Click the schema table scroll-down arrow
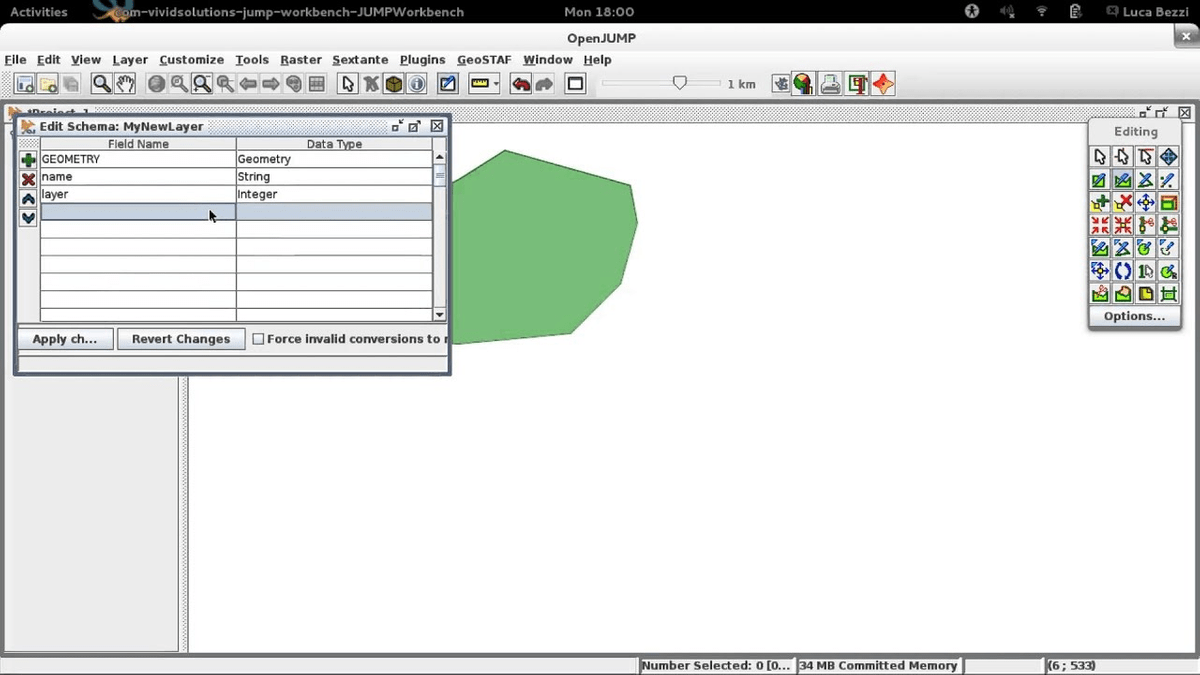1200x675 pixels. 439,315
